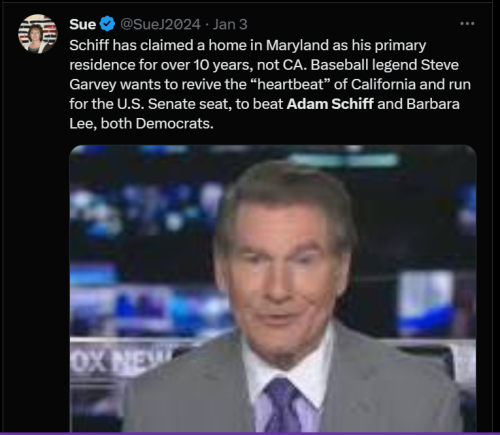The width and height of the screenshot is (500, 435).
Task: Open the embedded Fox News image
Action: coord(273,289)
